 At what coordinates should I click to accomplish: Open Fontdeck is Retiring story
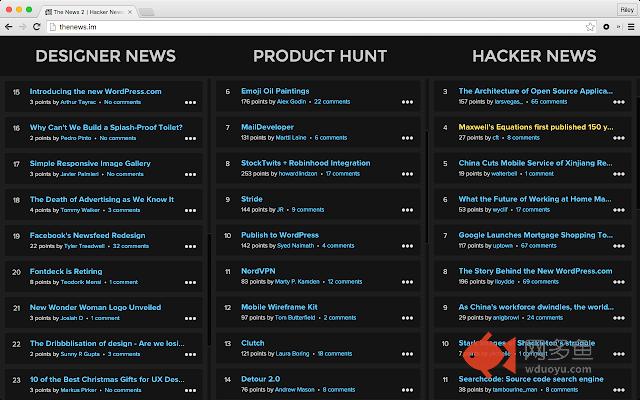pos(66,271)
